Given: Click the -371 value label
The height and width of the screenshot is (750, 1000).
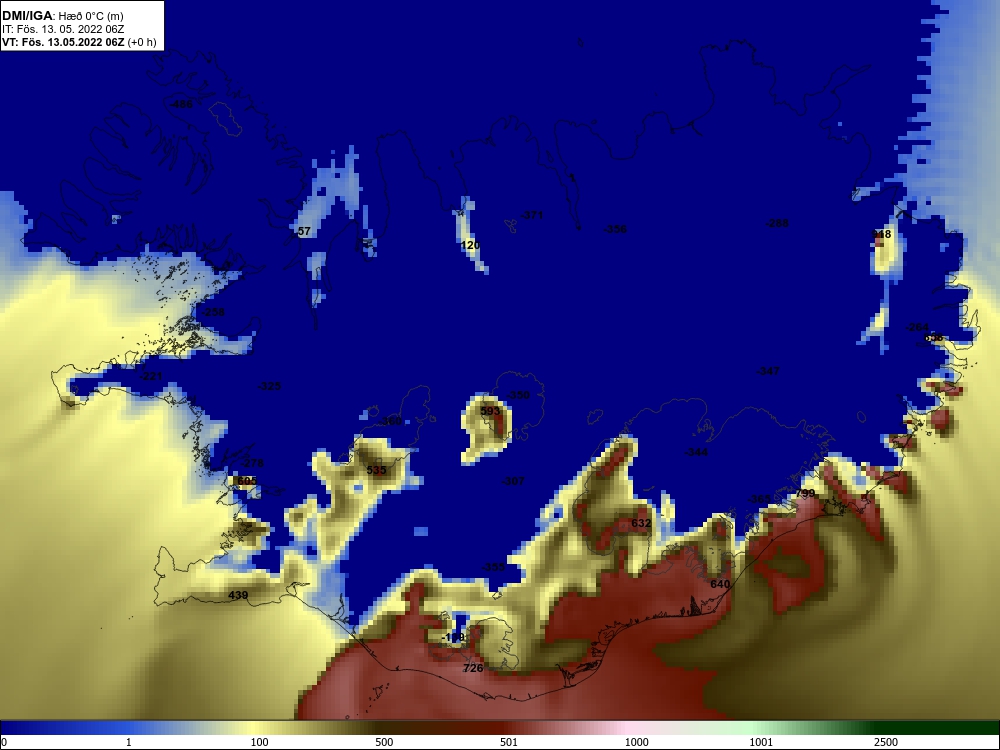Looking at the screenshot, I should [x=532, y=216].
